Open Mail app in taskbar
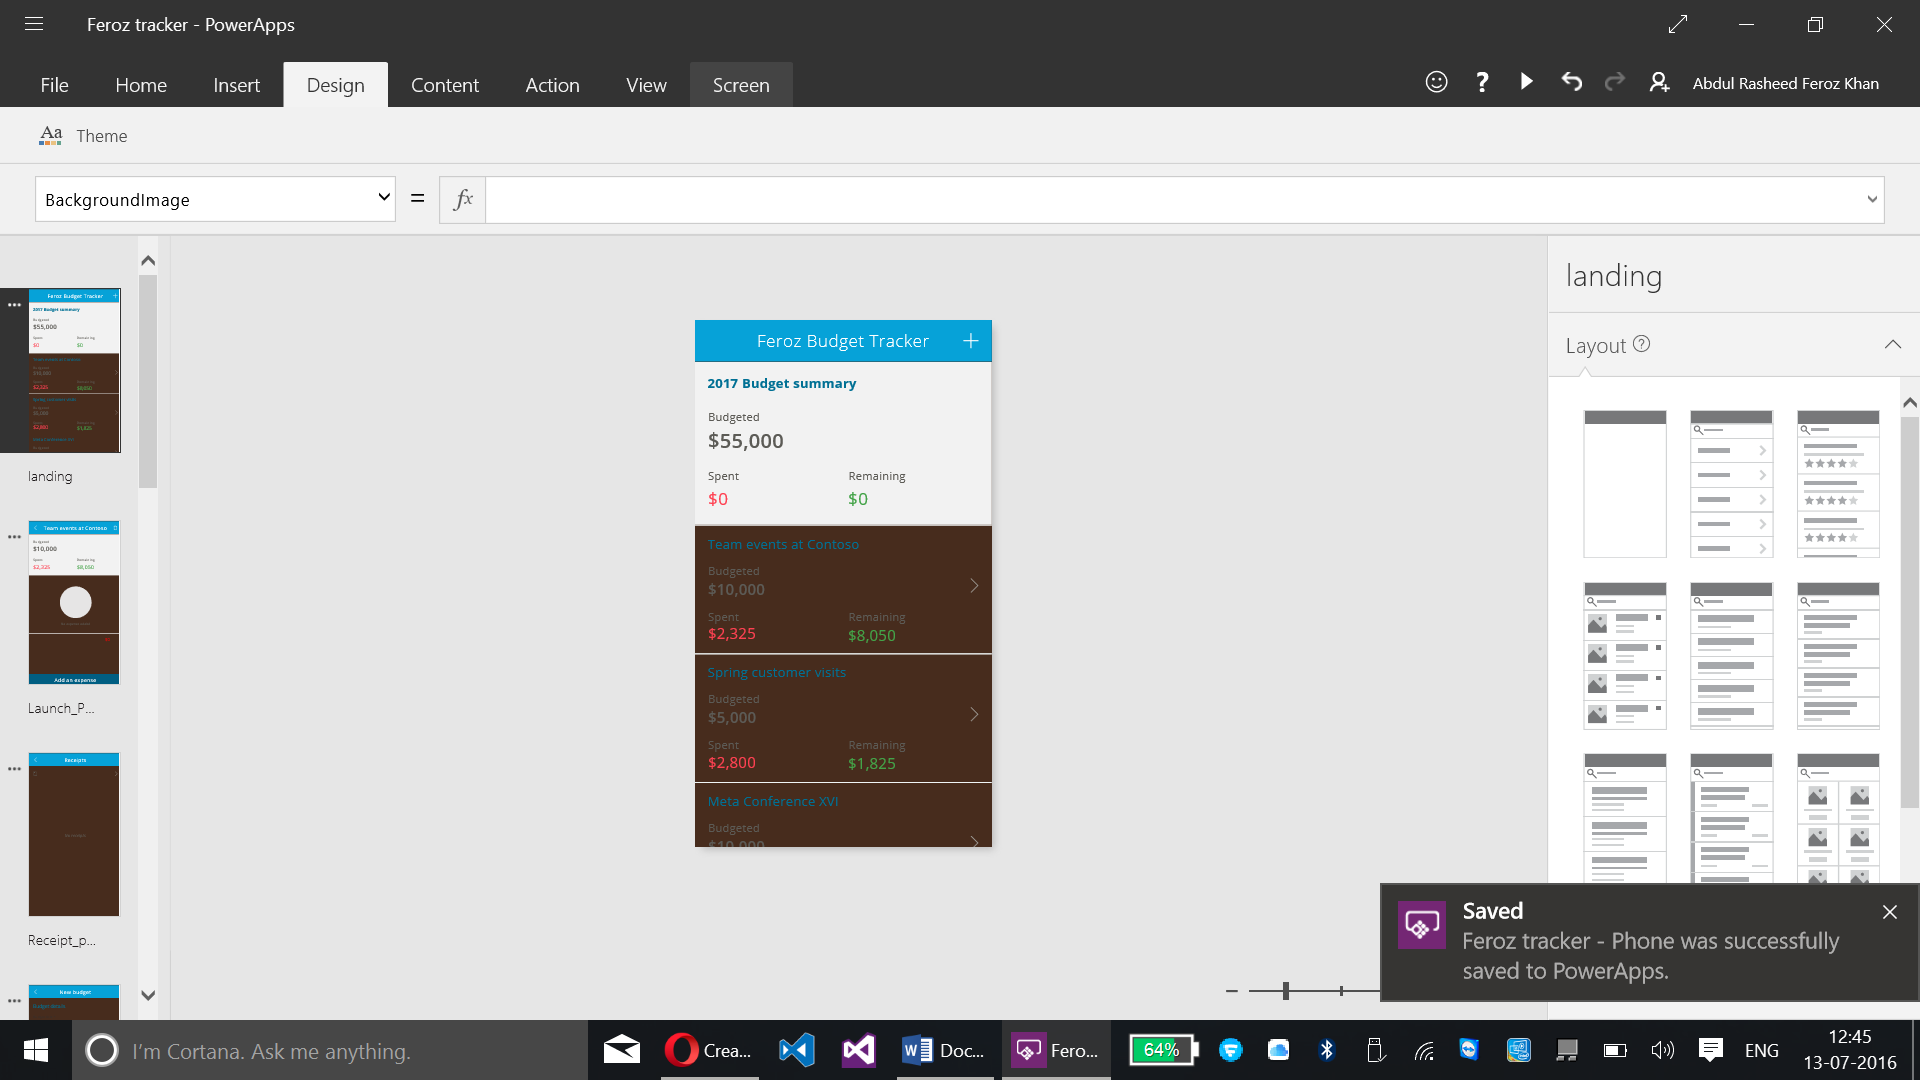The height and width of the screenshot is (1080, 1920). [622, 1050]
